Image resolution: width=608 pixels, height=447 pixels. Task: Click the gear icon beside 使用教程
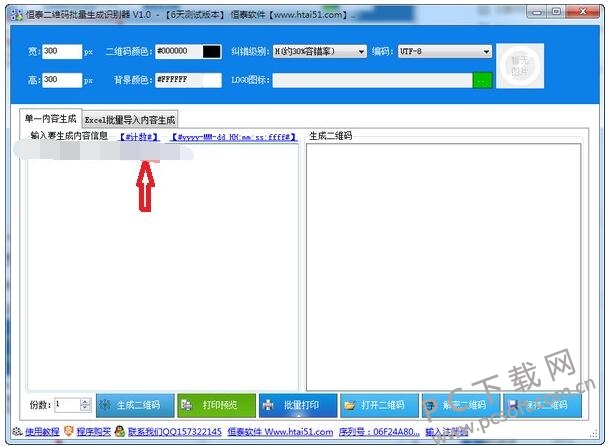pos(17,431)
